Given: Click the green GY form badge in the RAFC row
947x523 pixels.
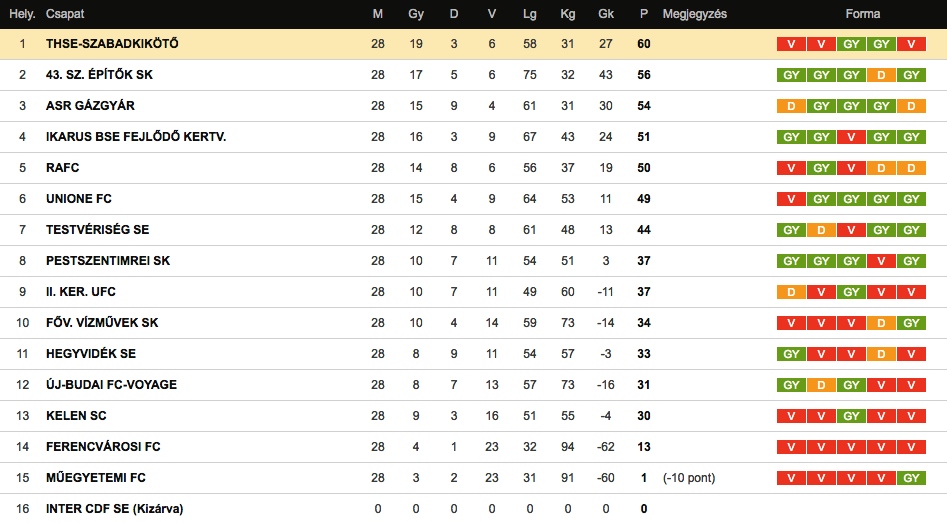Looking at the screenshot, I should point(821,168).
